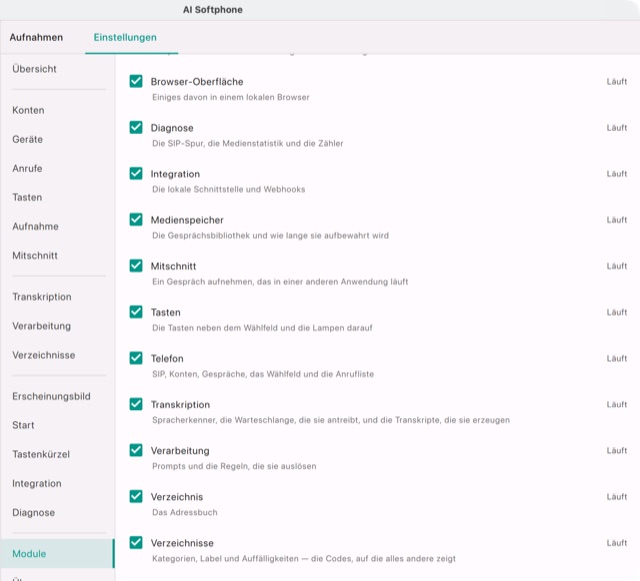Click Läuft status in the Mitschnitt row

coord(617,266)
